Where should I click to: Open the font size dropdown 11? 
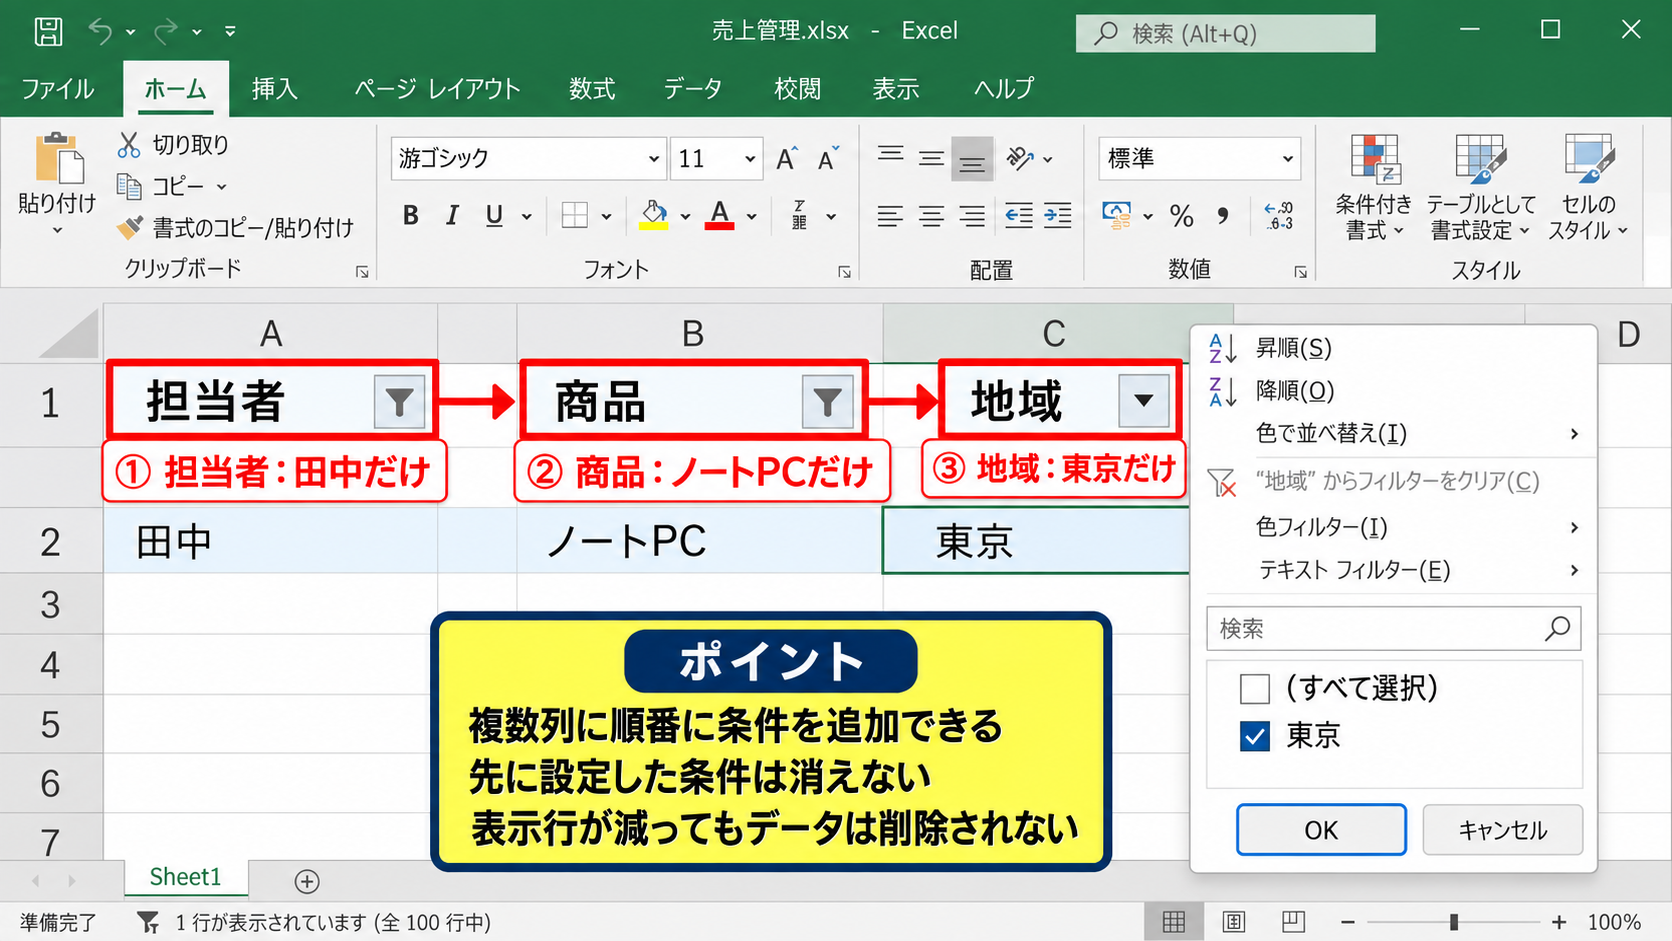750,159
